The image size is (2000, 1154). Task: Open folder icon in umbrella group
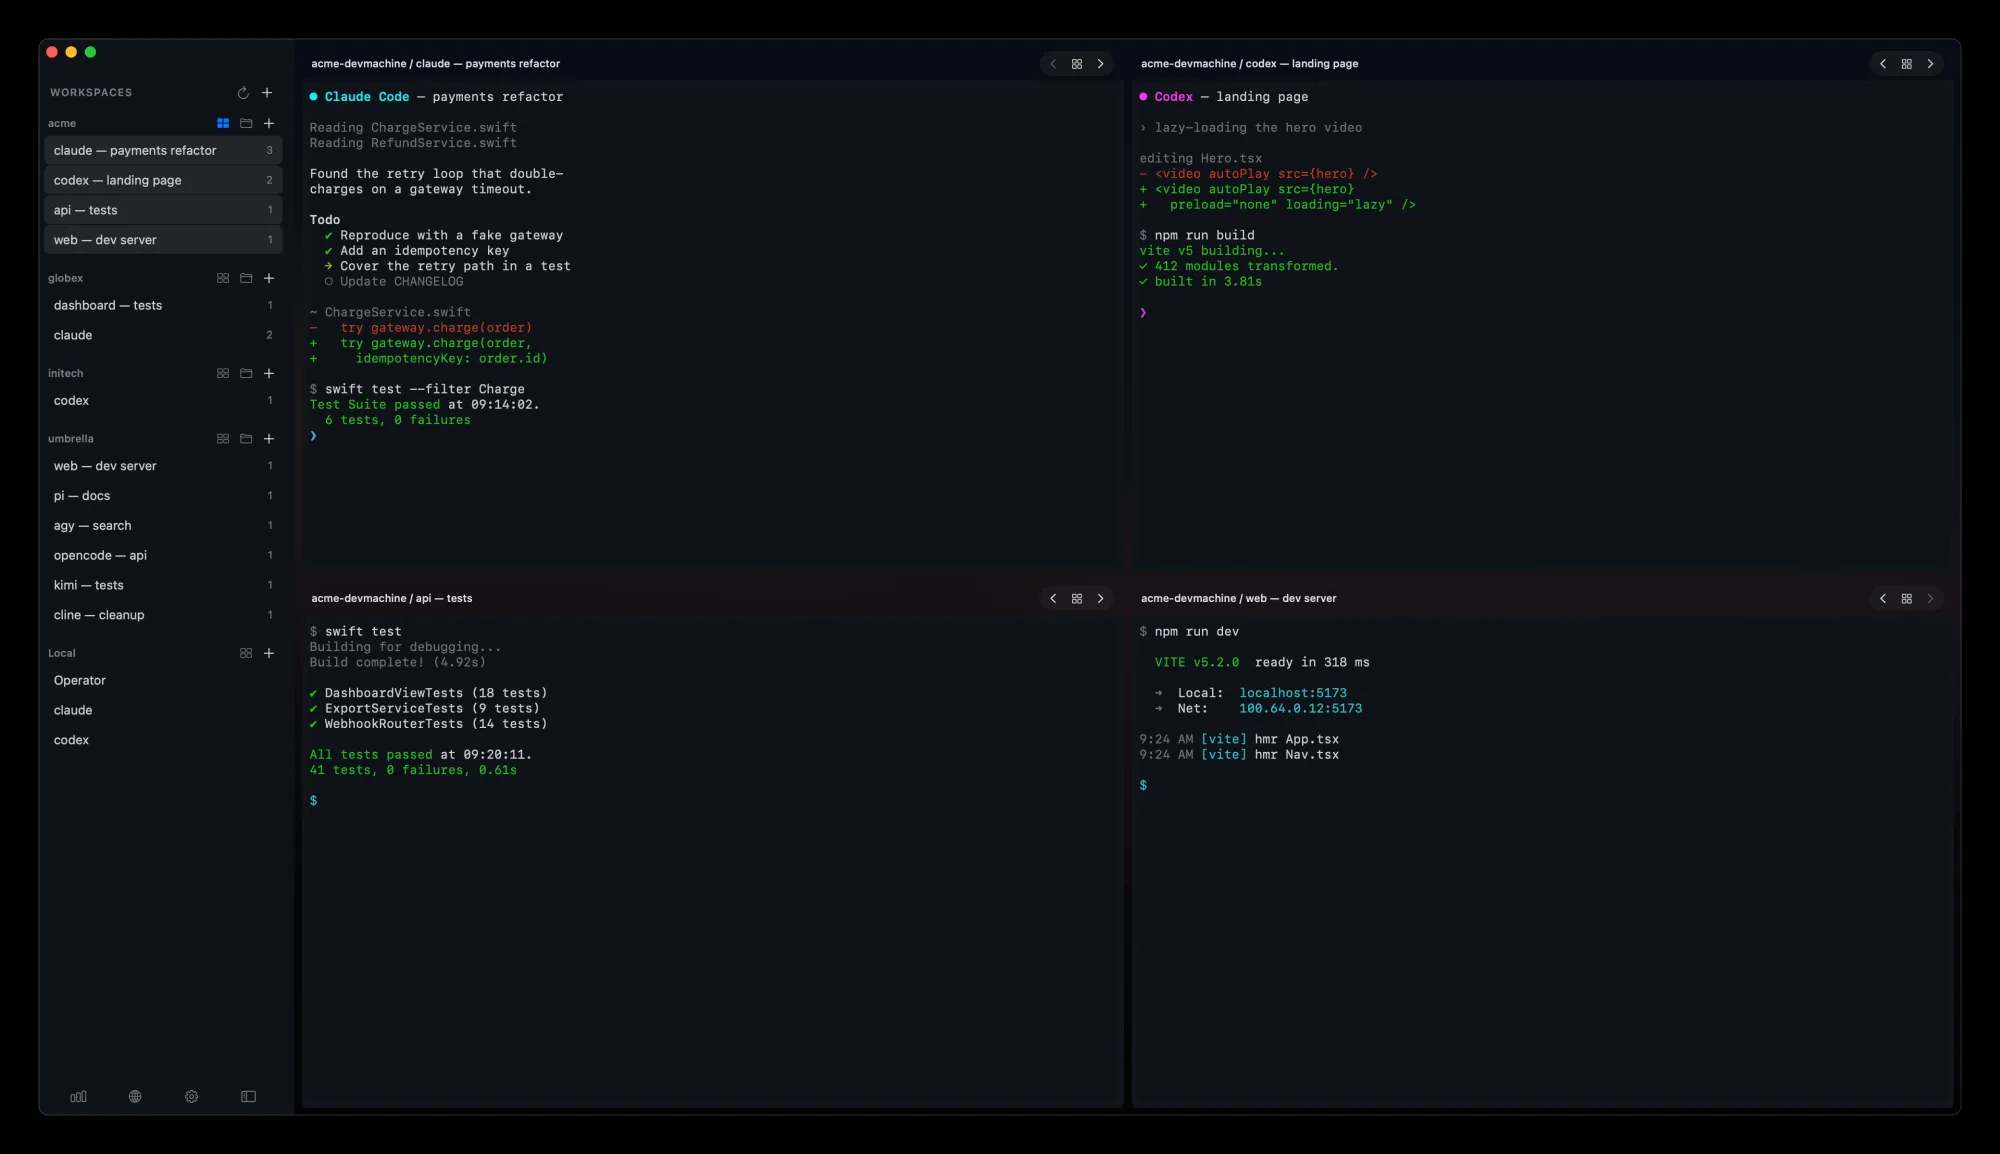246,439
